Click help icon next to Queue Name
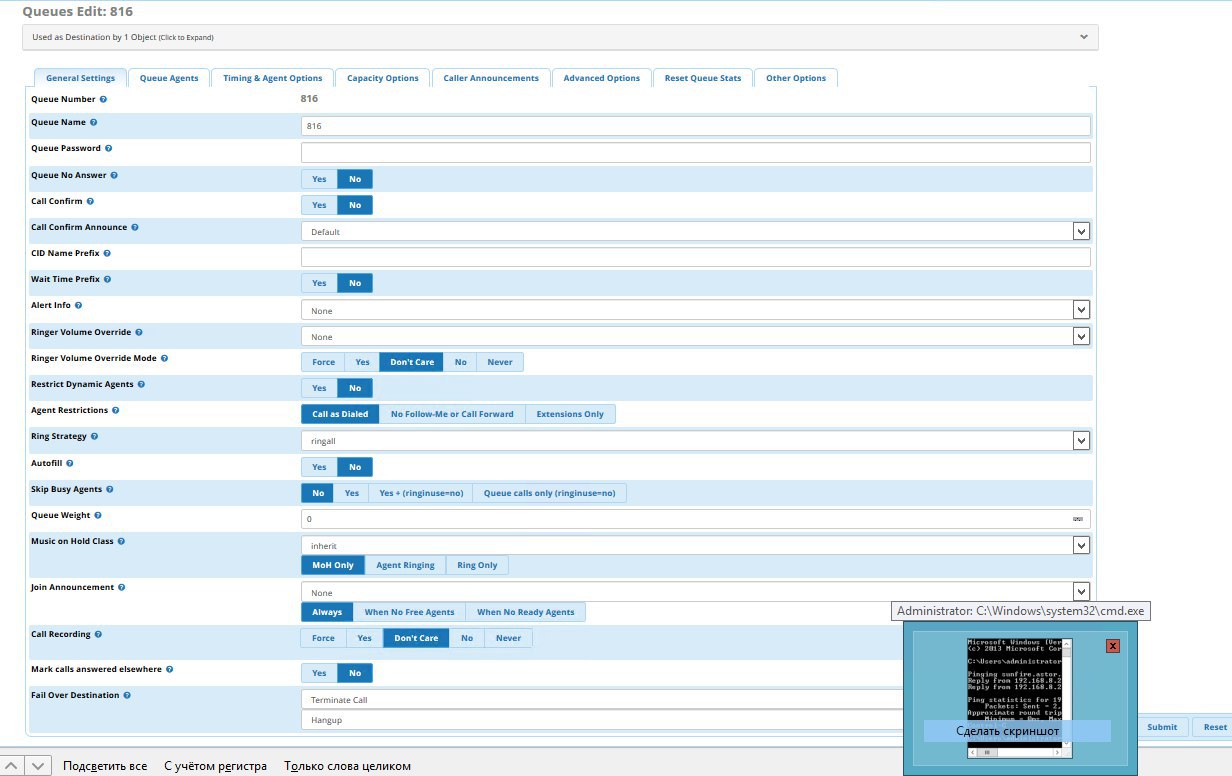 coord(94,122)
